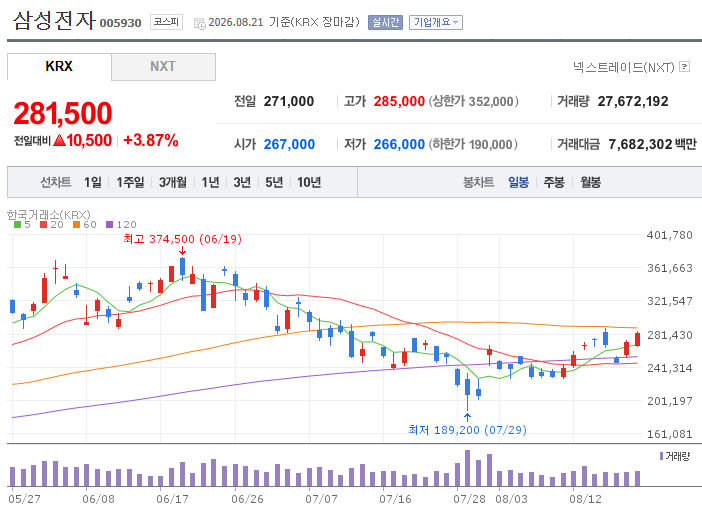Select the 일봉 candle chart
Image resolution: width=702 pixels, height=509 pixels.
click(518, 182)
